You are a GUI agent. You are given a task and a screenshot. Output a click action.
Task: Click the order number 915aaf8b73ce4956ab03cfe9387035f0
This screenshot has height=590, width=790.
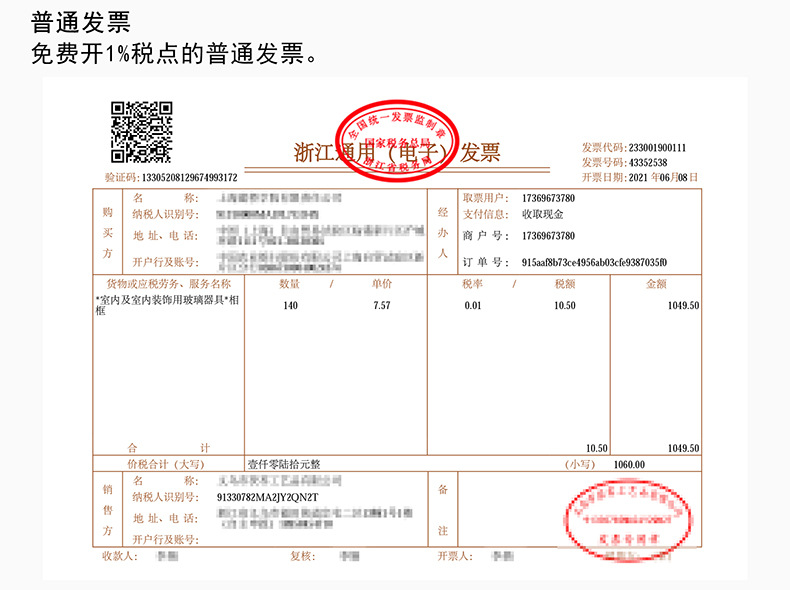point(594,262)
